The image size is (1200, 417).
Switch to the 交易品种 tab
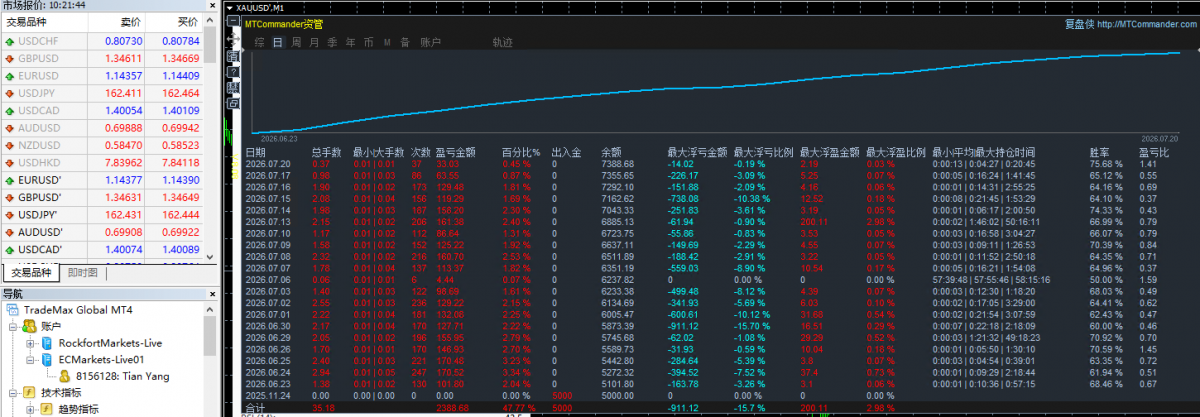[31, 272]
